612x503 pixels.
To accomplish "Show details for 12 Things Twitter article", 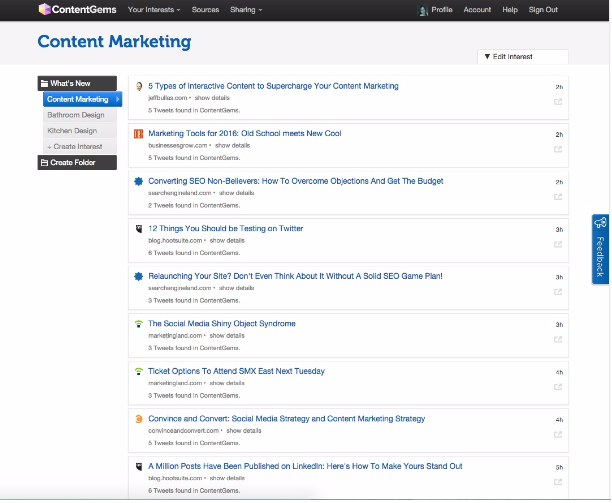I will [x=227, y=241].
